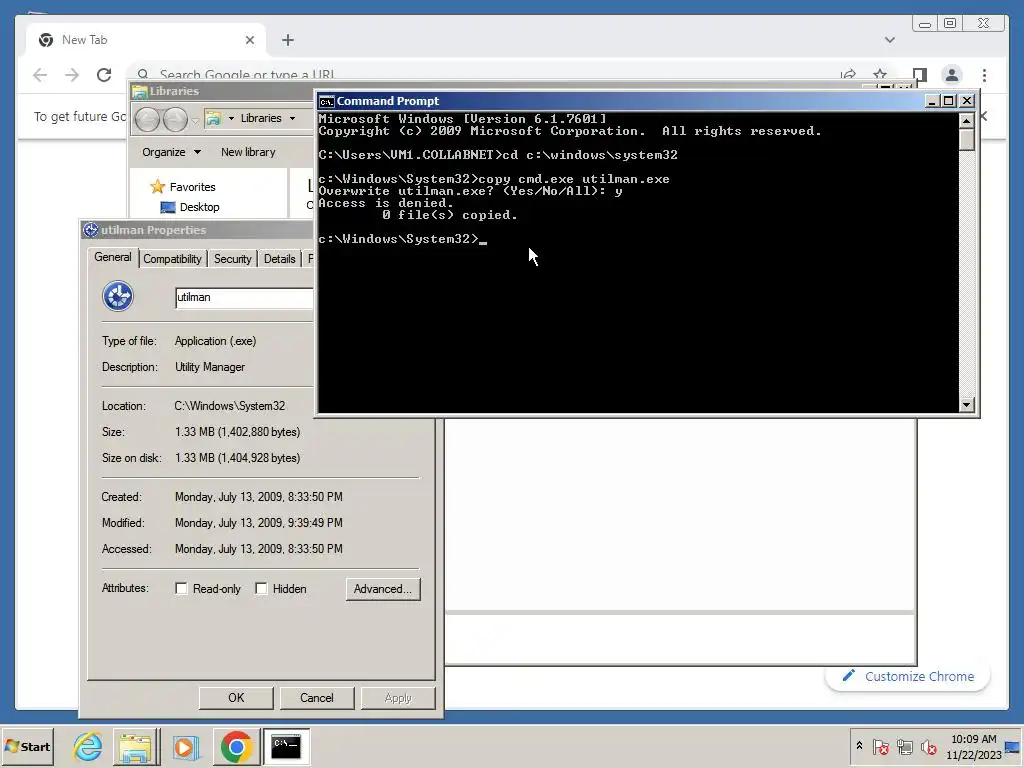Screen dimensions: 1024x768
Task: Click Action Center flag tray icon
Action: pyautogui.click(x=880, y=746)
